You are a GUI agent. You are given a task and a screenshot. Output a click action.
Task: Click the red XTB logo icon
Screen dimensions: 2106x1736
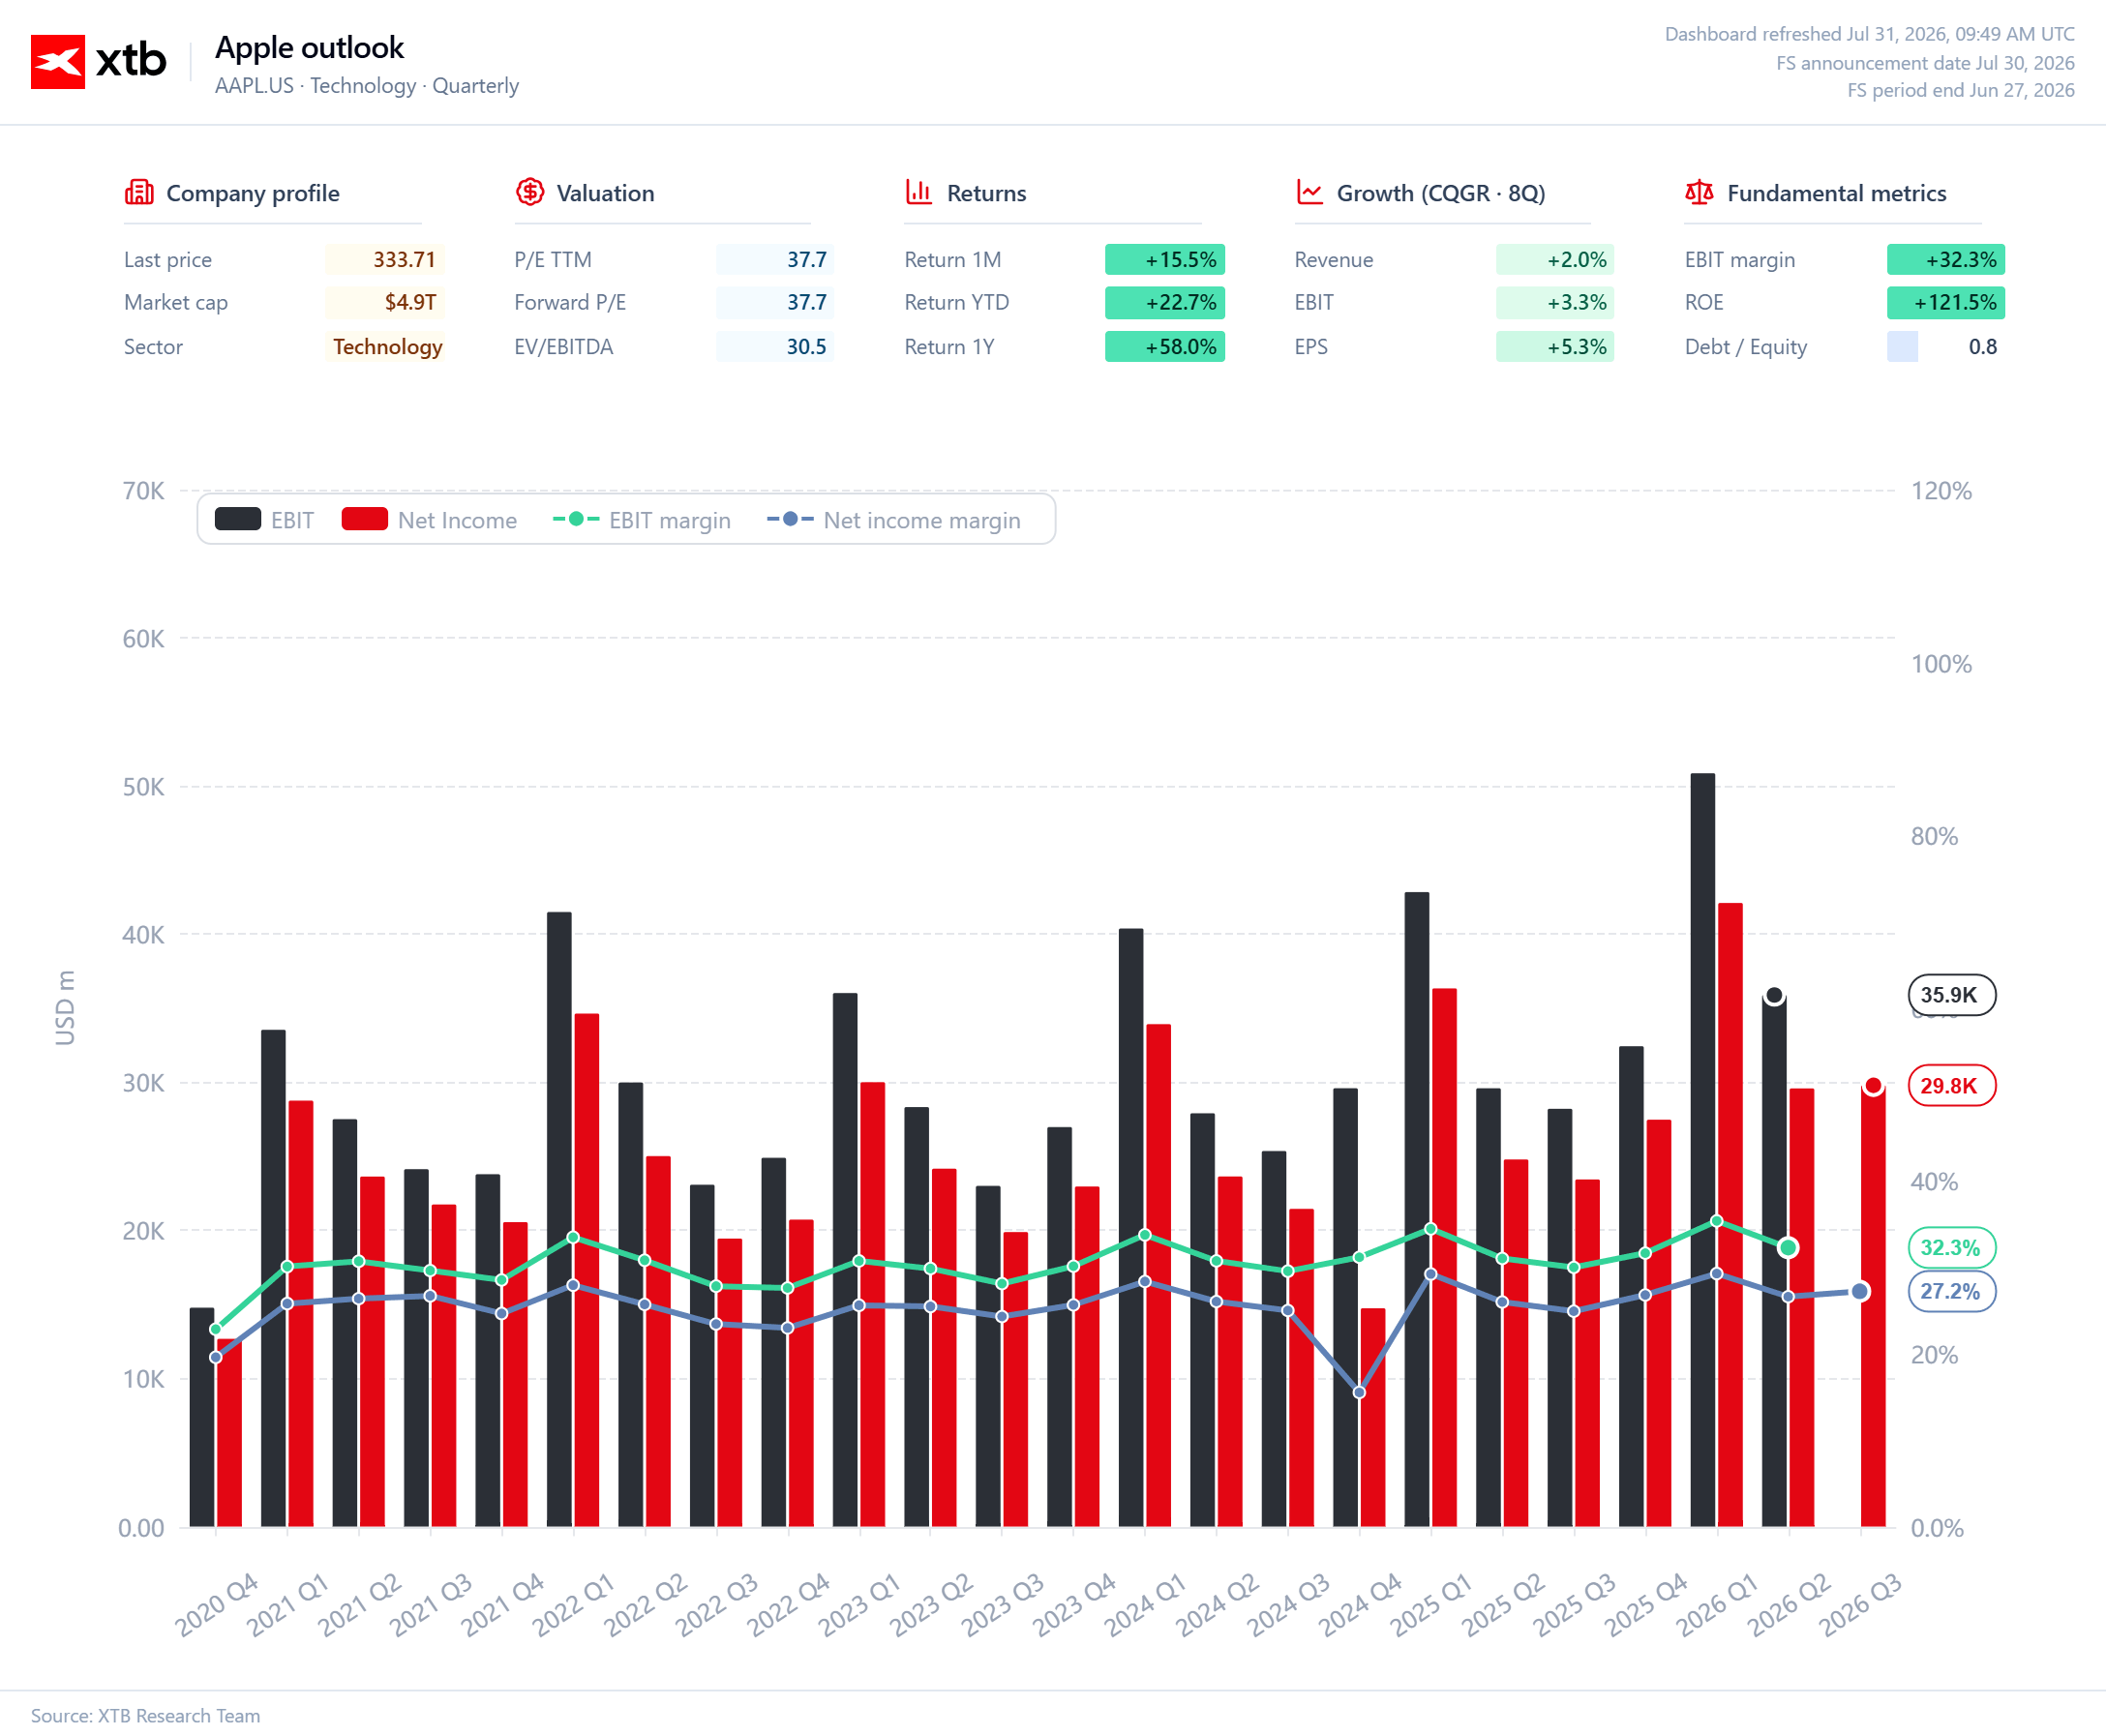[x=57, y=62]
